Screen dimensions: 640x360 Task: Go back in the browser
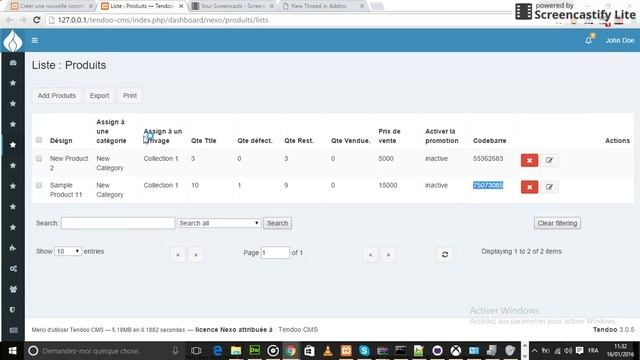click(x=9, y=20)
